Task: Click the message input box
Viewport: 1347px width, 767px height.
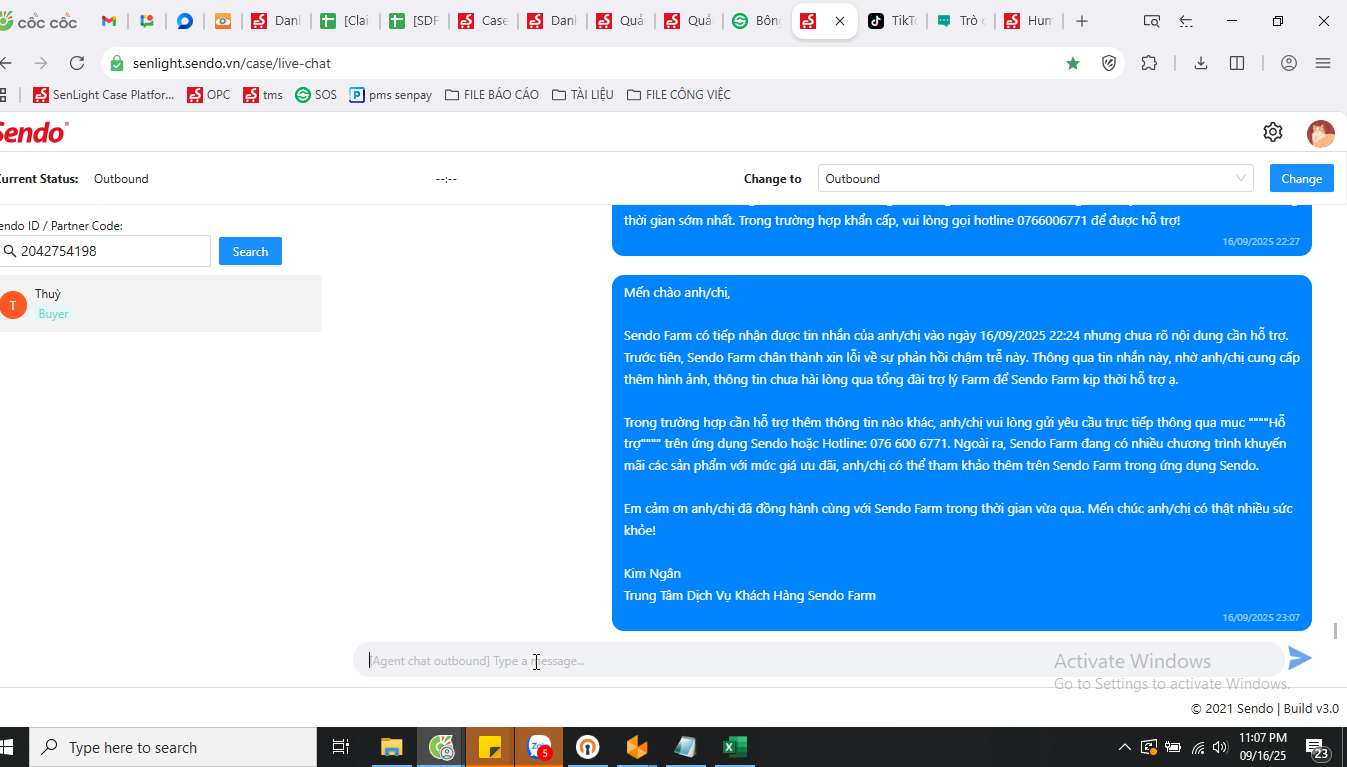Action: click(x=818, y=660)
